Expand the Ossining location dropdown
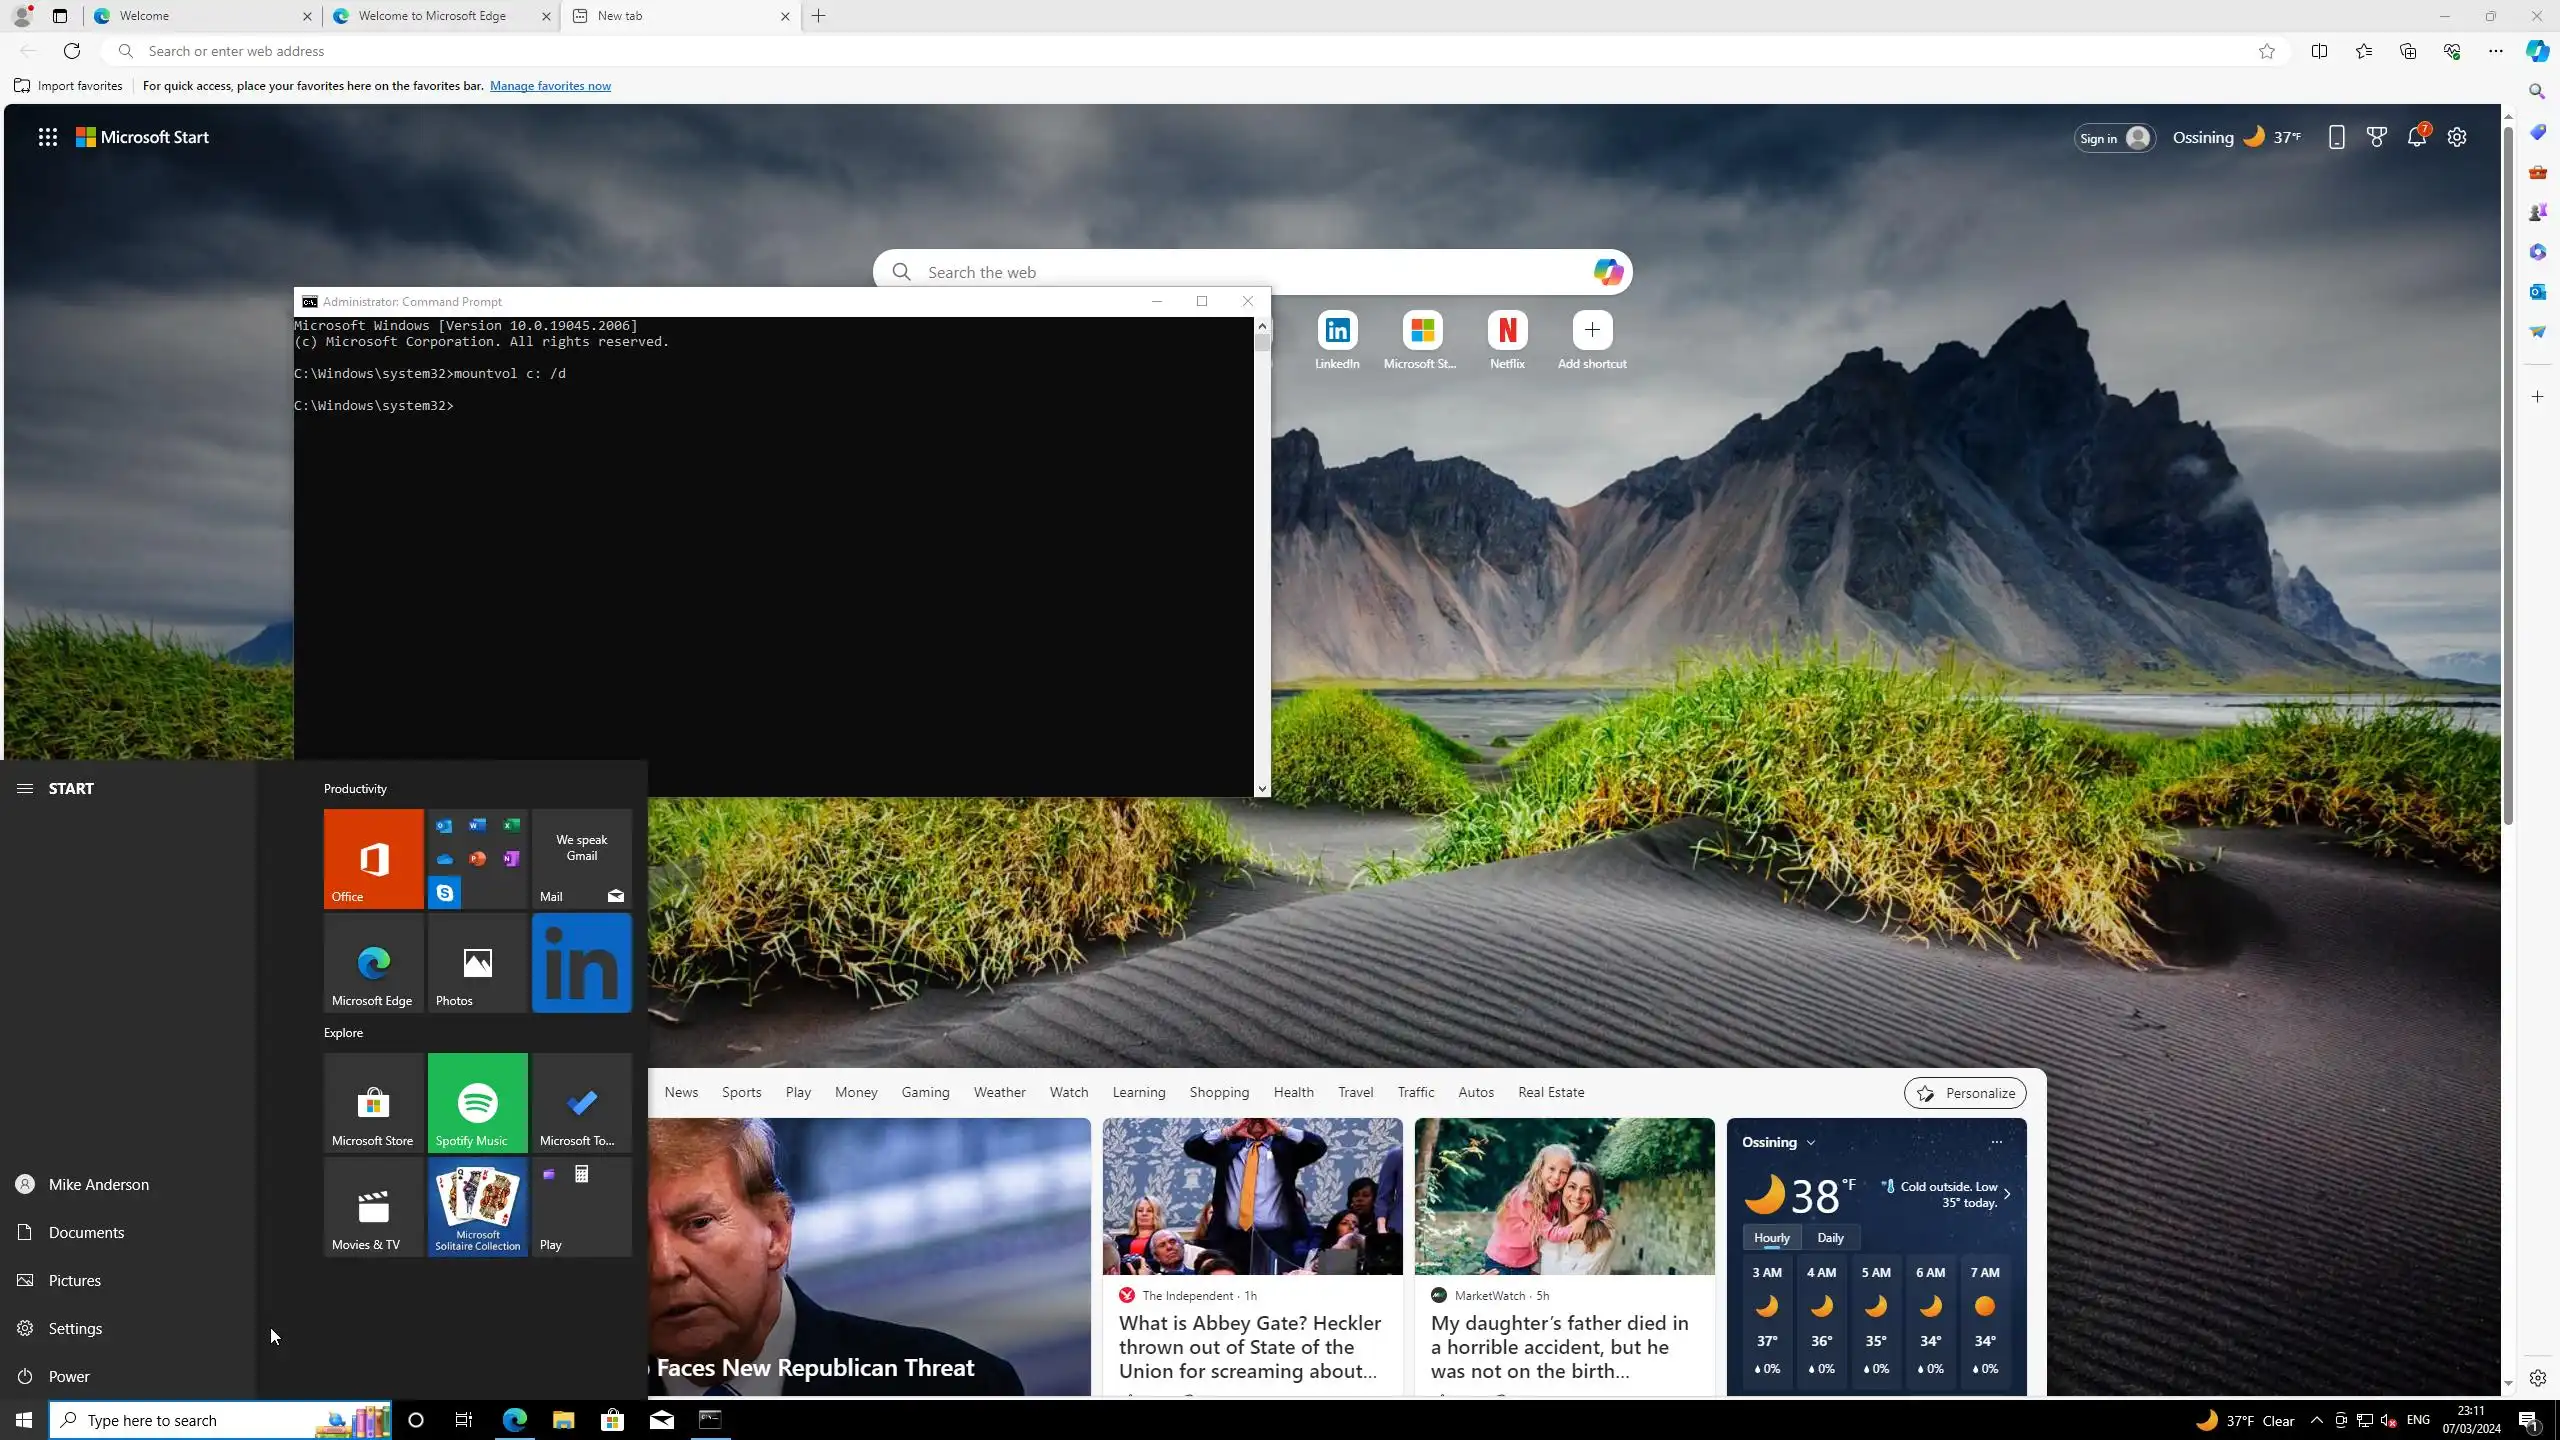 (1810, 1142)
